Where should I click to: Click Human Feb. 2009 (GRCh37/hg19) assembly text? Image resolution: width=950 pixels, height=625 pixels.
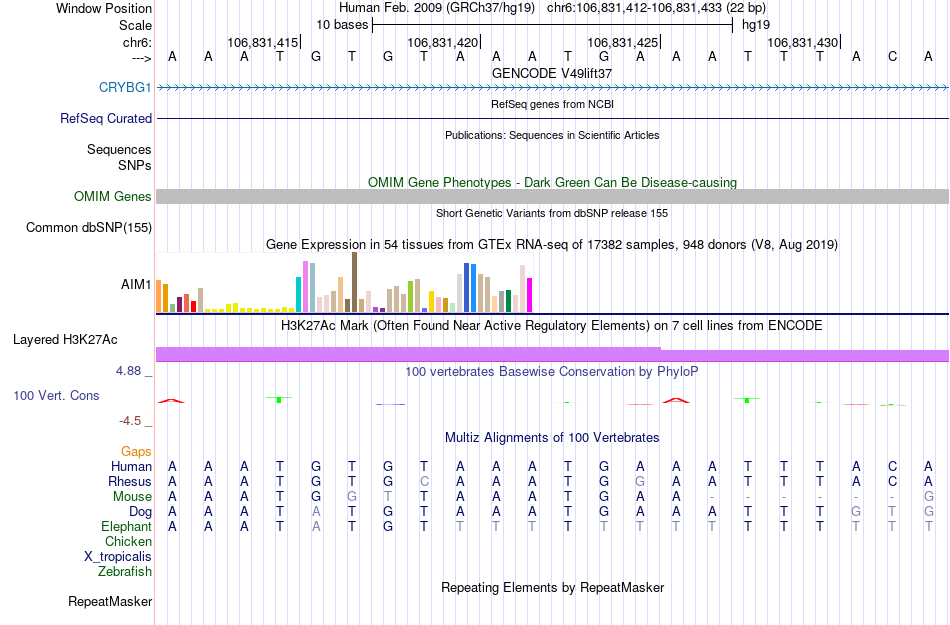[x=437, y=8]
